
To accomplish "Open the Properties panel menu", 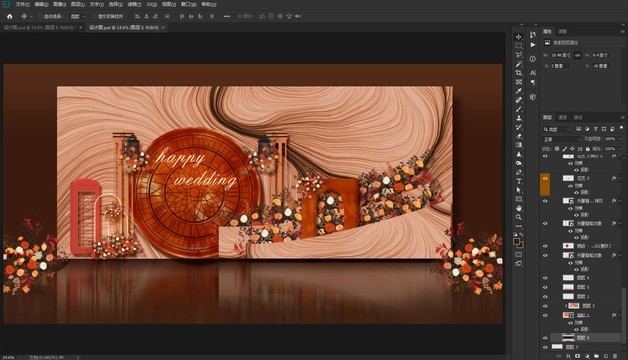I will (622, 31).
